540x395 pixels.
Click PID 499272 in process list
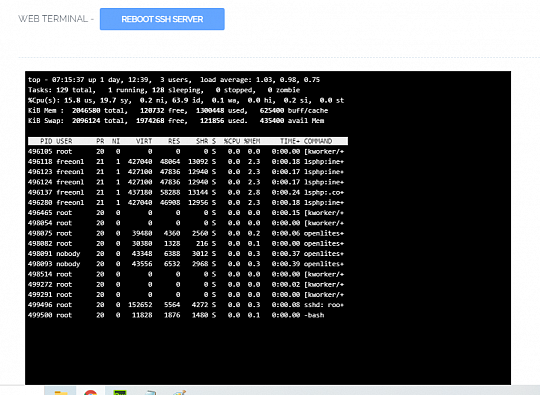pos(40,284)
